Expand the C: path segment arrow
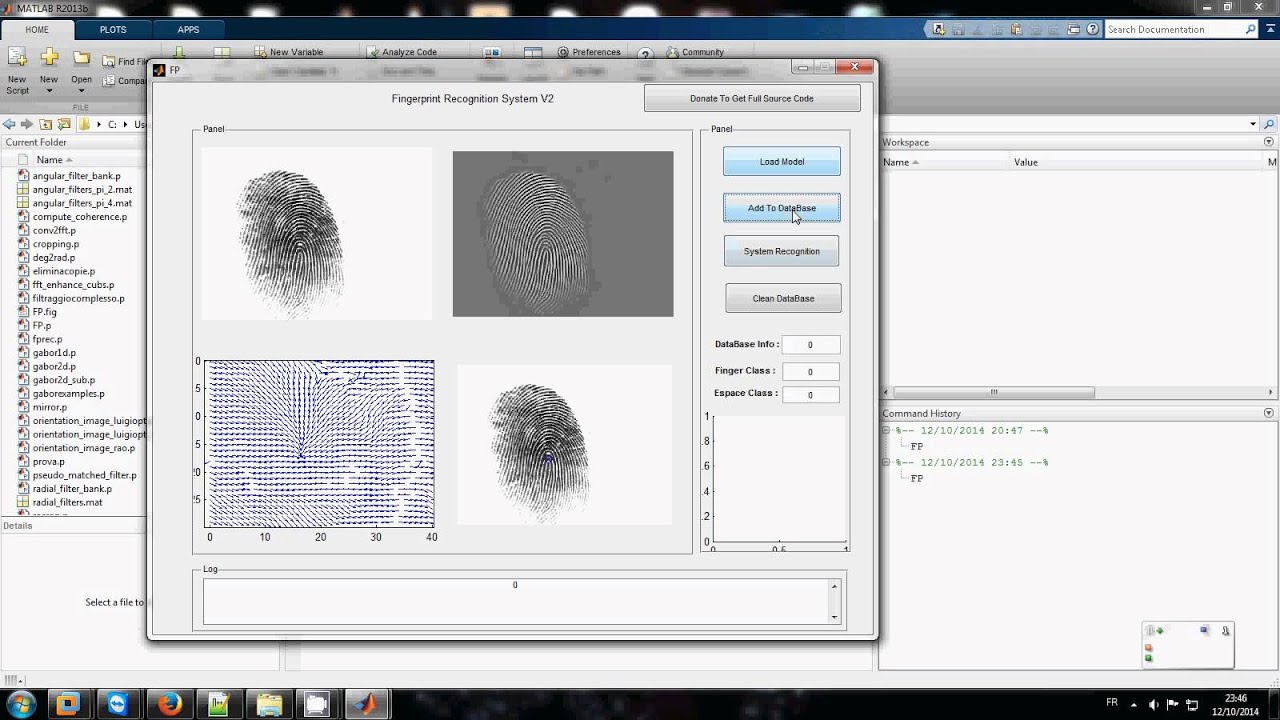 (x=125, y=125)
